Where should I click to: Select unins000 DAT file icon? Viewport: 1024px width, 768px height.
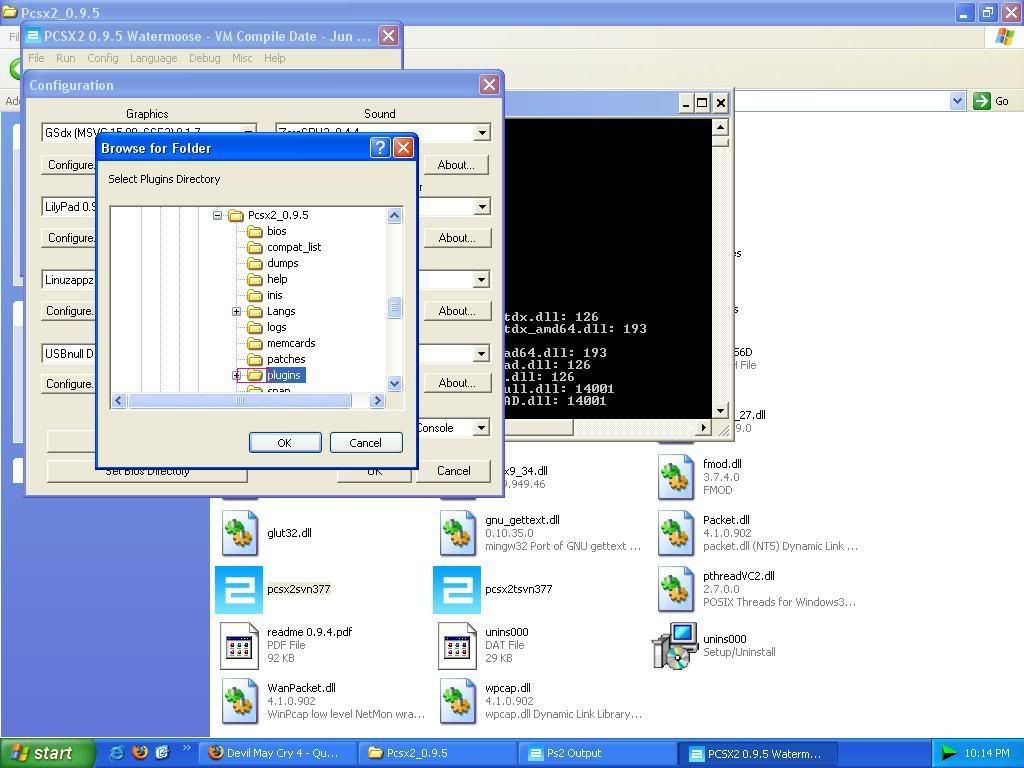457,646
